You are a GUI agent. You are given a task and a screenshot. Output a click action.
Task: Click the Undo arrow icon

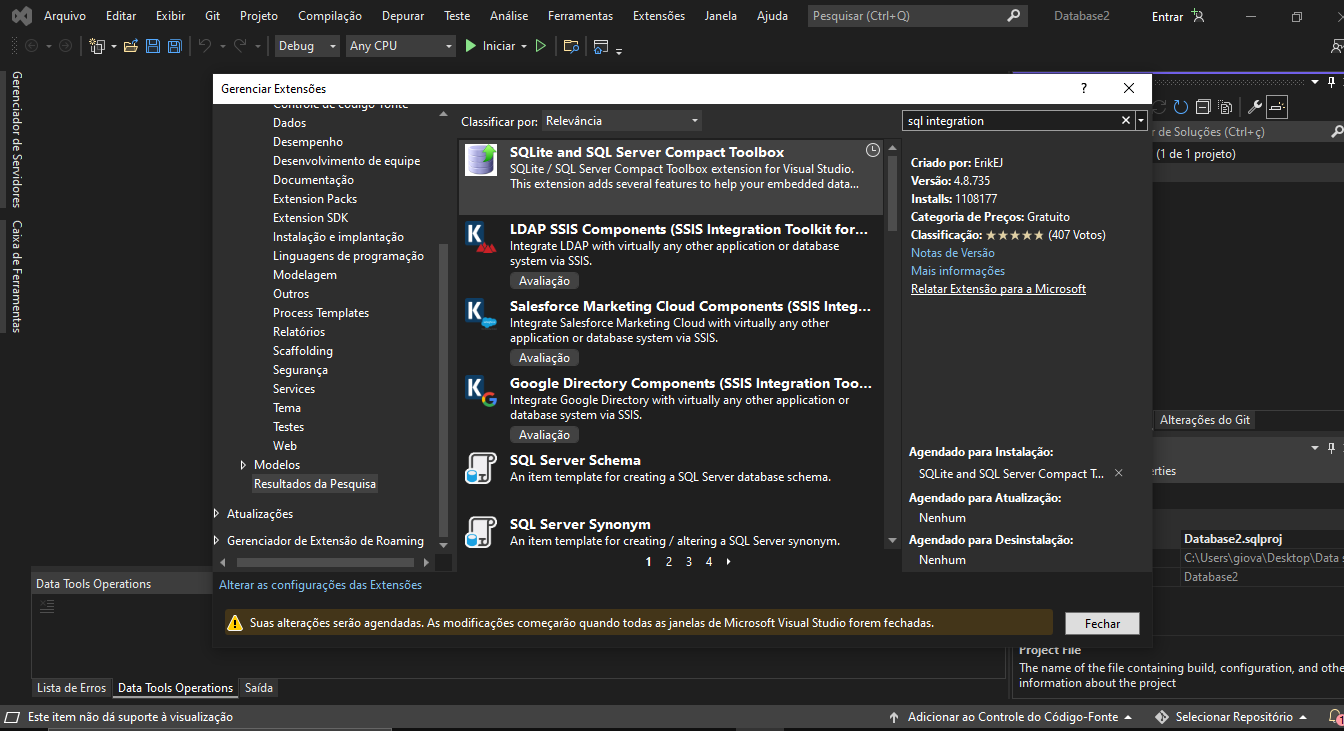tap(204, 46)
